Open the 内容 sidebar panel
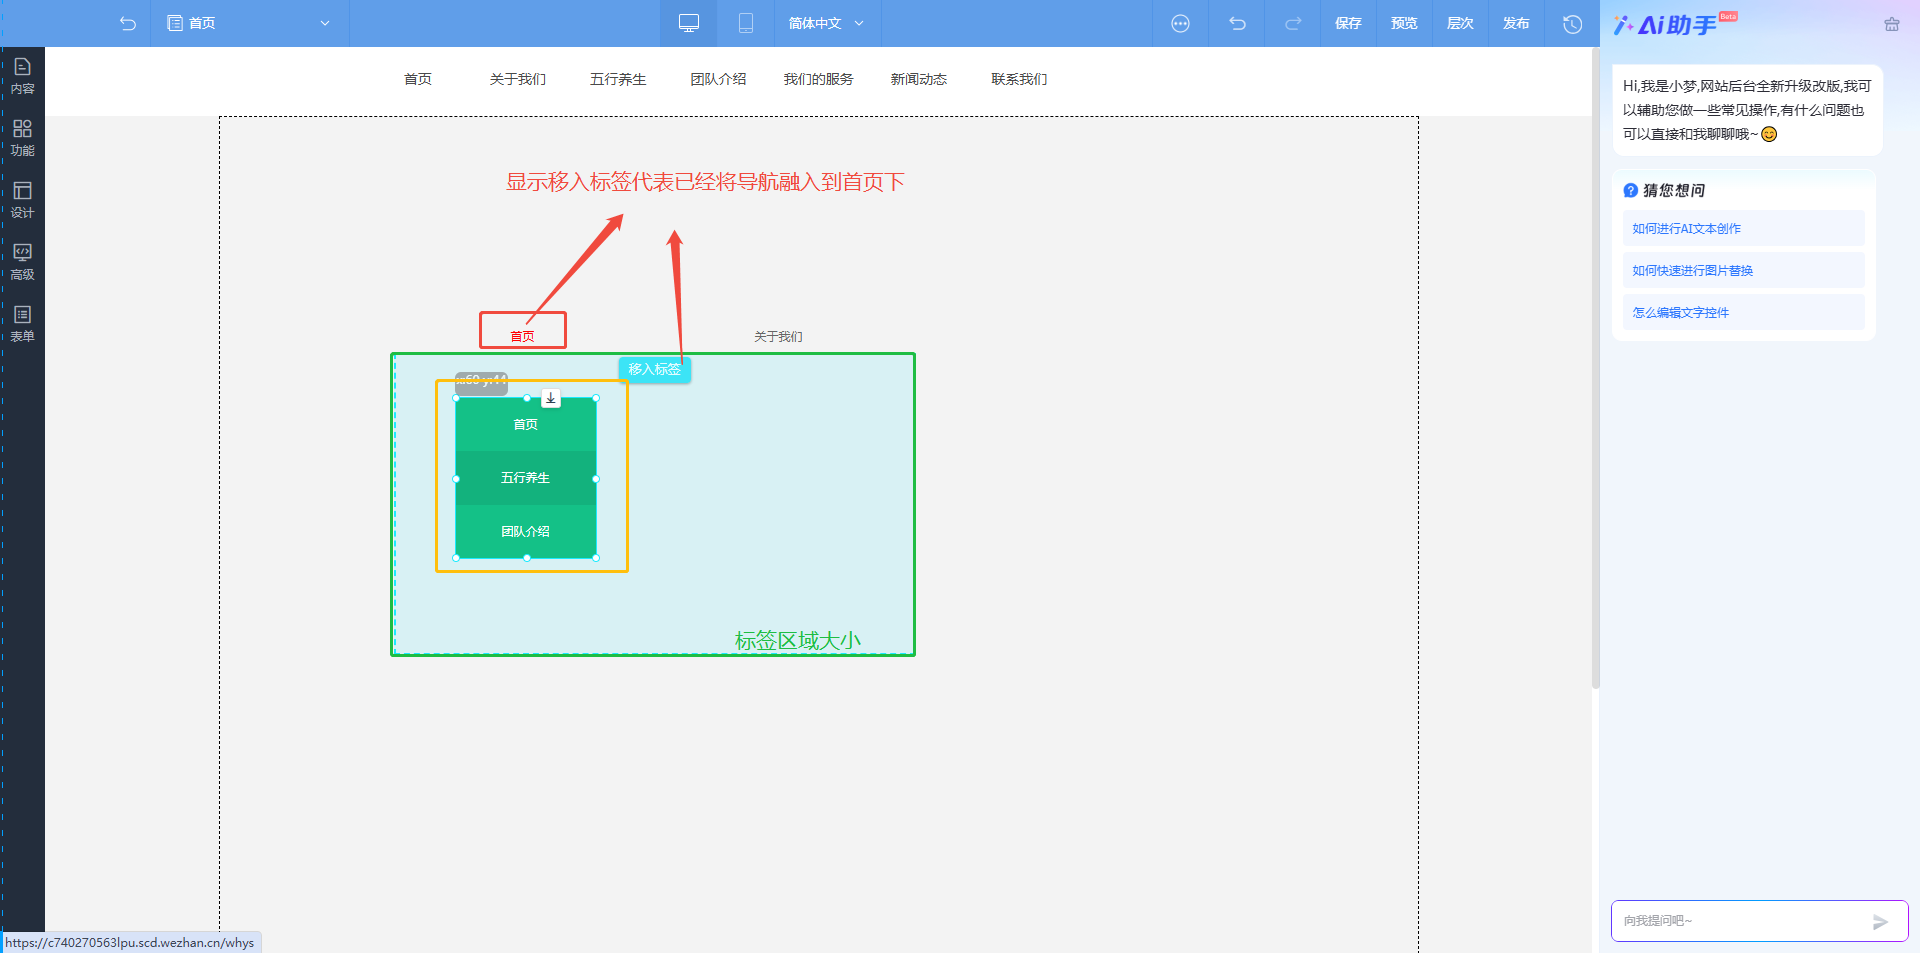The height and width of the screenshot is (953, 1920). (x=22, y=76)
